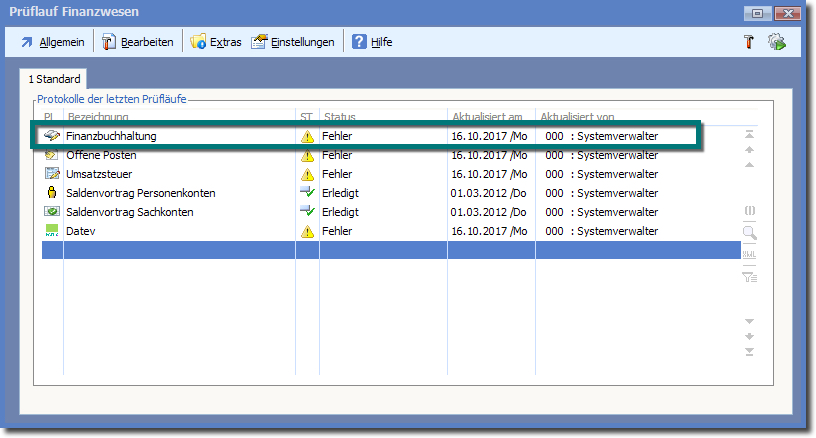Viewport: 816px width, 438px height.
Task: Click the Bezeichnung column header
Action: coord(98,117)
